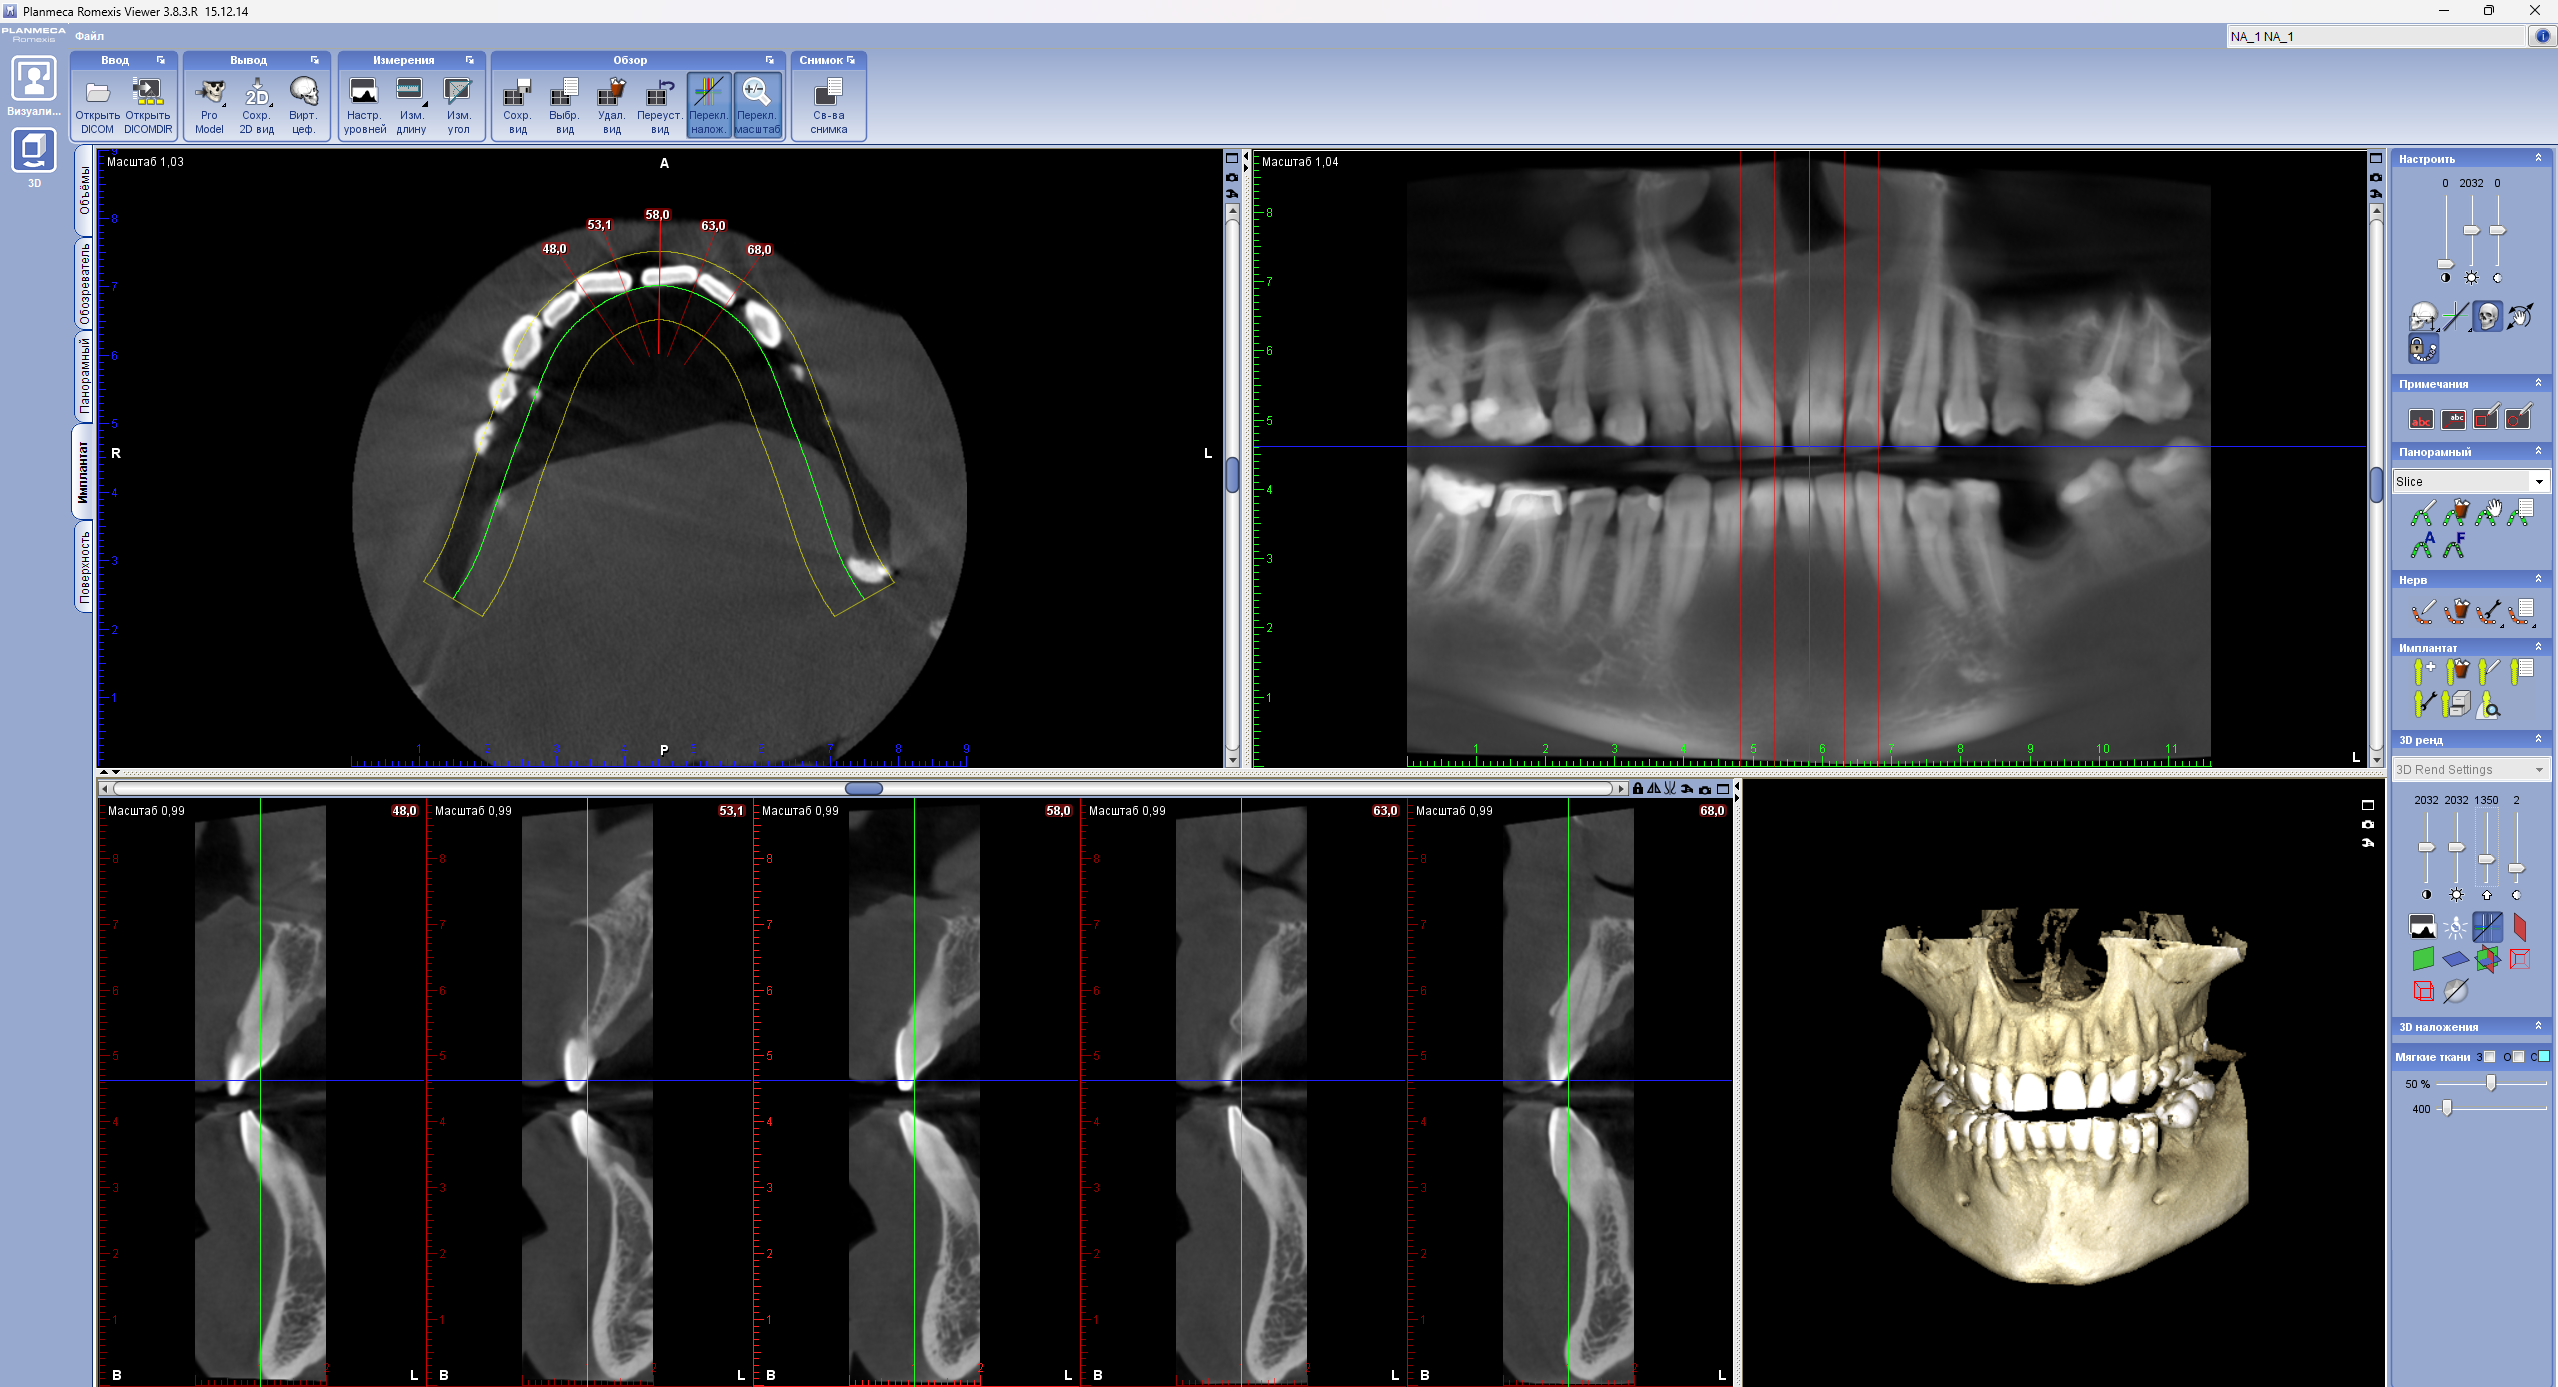Screen dimensions: 2558x1387
Task: Launch the Pro Model export tool
Action: coord(209,106)
